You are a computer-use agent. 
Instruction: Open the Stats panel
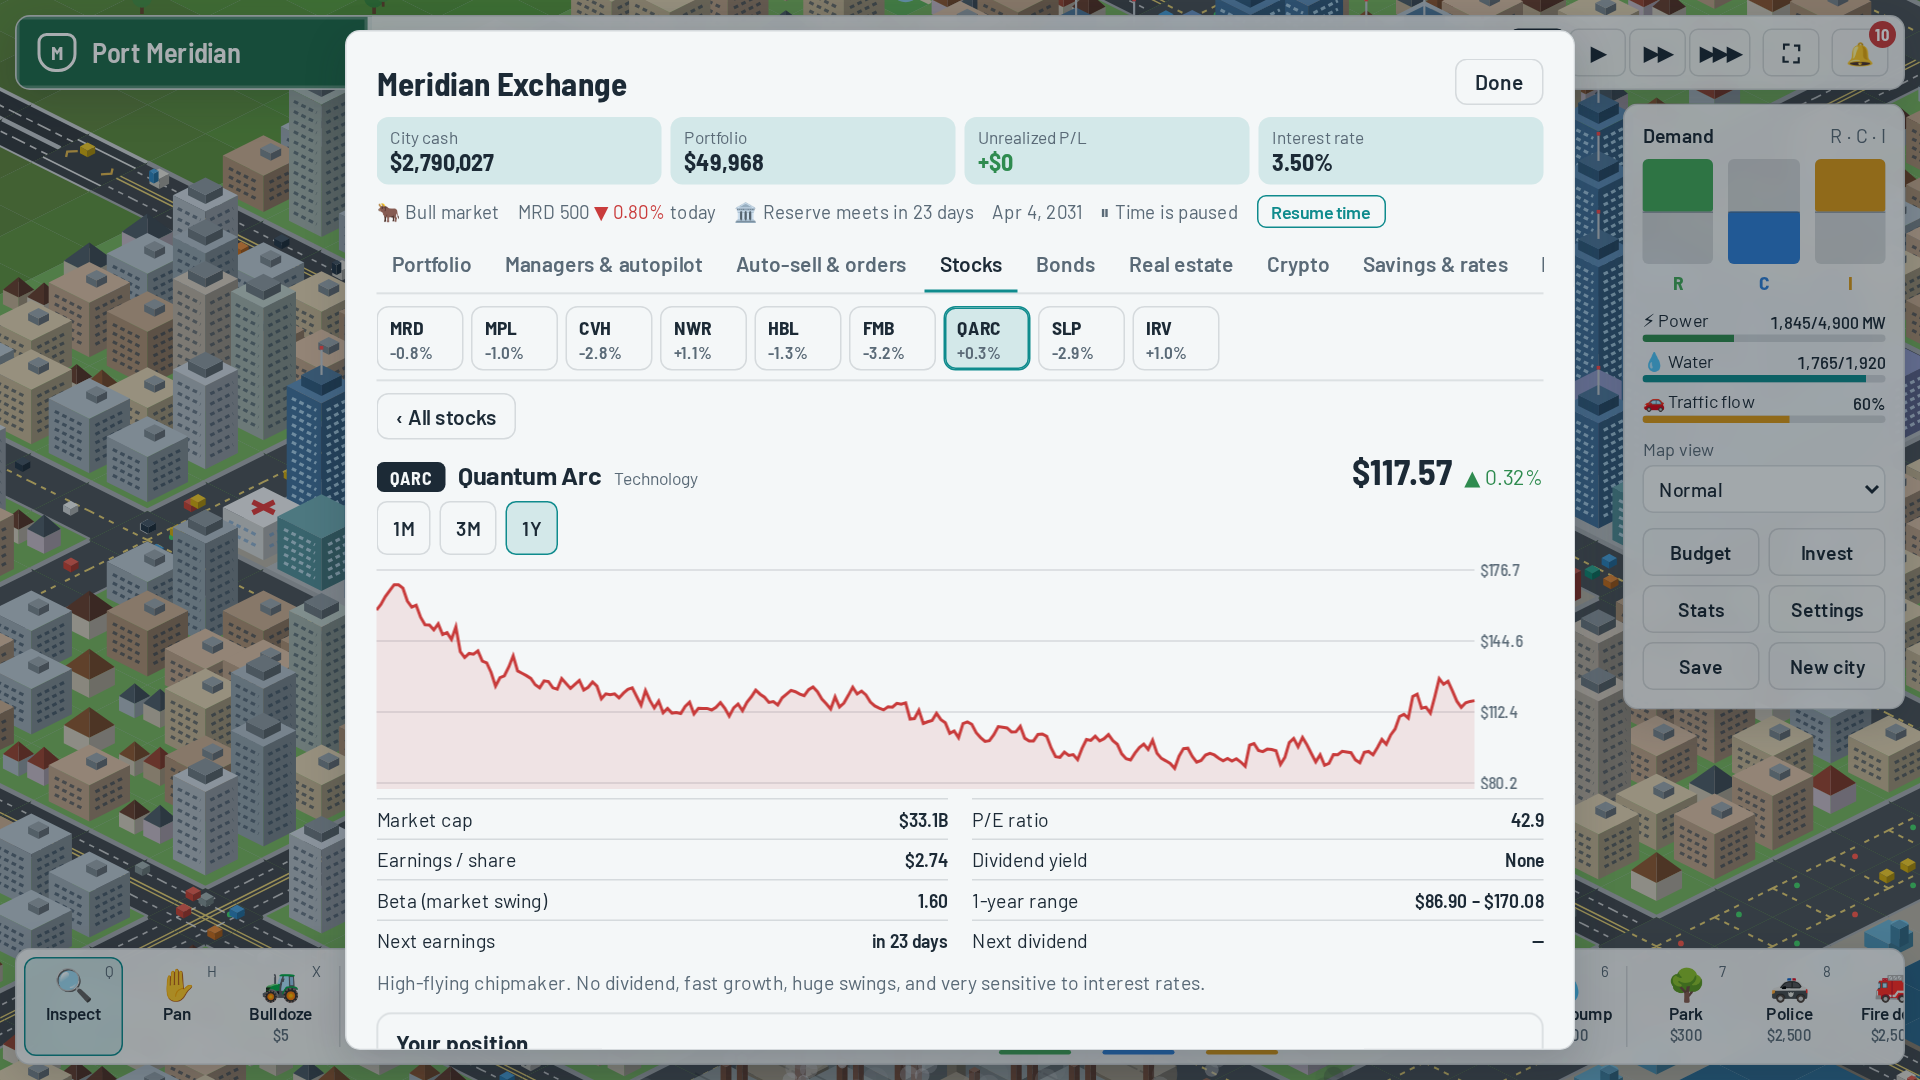1700,610
